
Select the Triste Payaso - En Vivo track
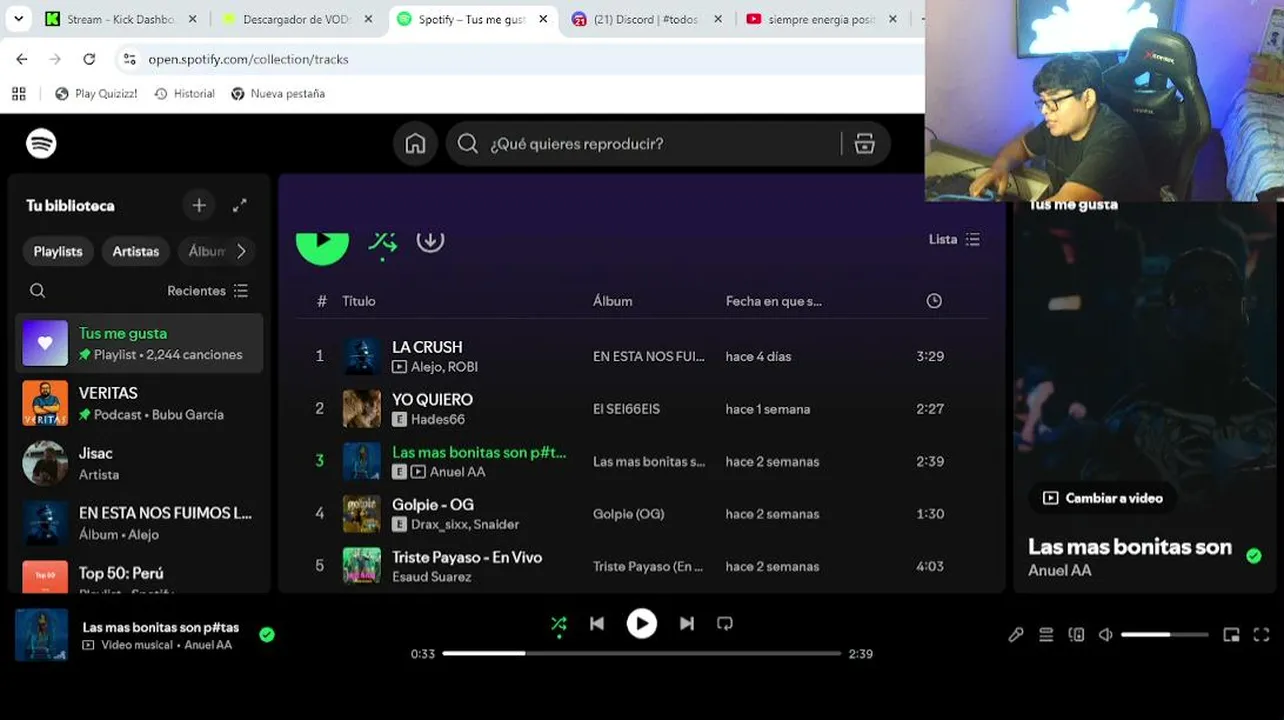(x=642, y=566)
